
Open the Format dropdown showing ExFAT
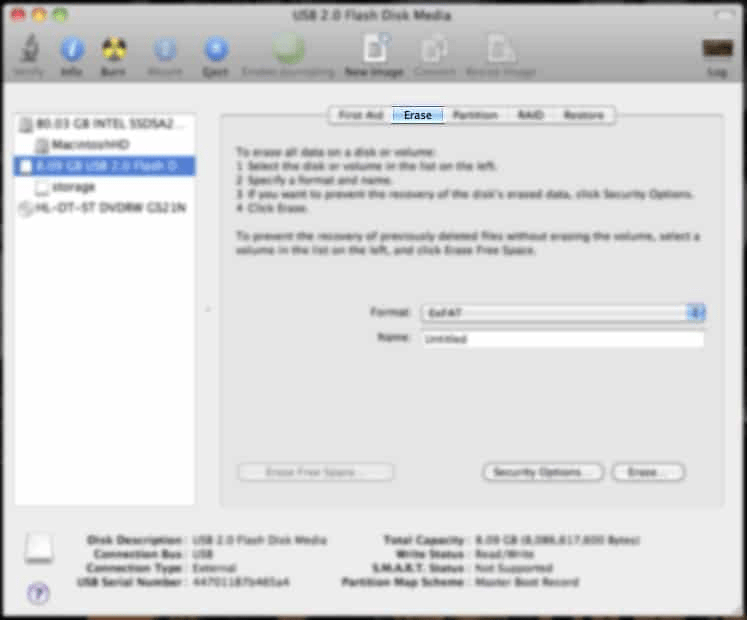tap(563, 313)
